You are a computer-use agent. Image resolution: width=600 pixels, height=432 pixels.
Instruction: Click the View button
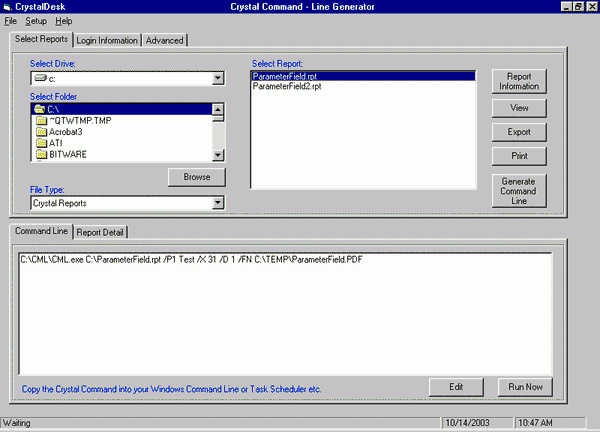pos(519,108)
